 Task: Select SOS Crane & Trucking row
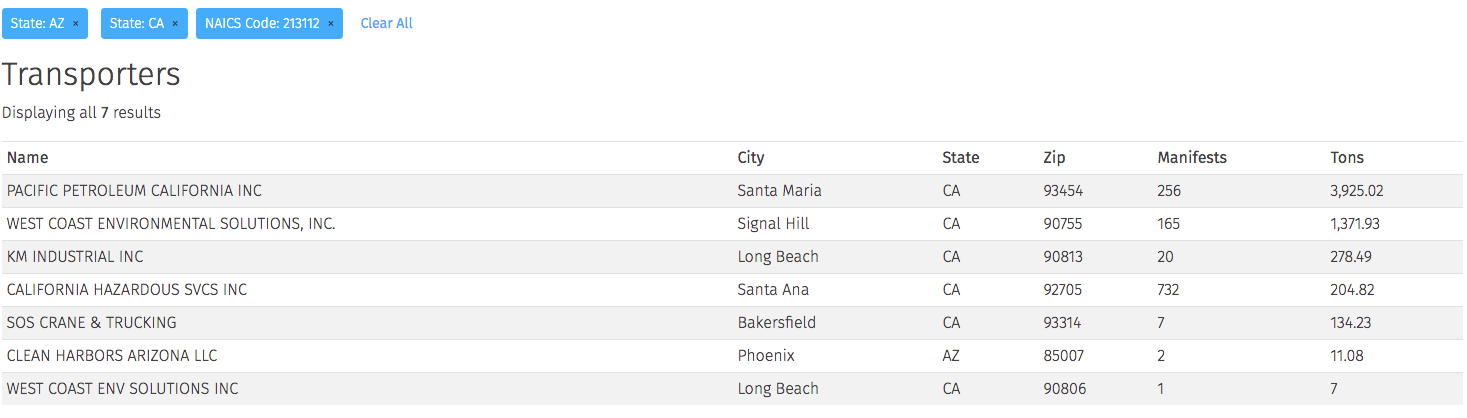pyautogui.click(x=732, y=322)
